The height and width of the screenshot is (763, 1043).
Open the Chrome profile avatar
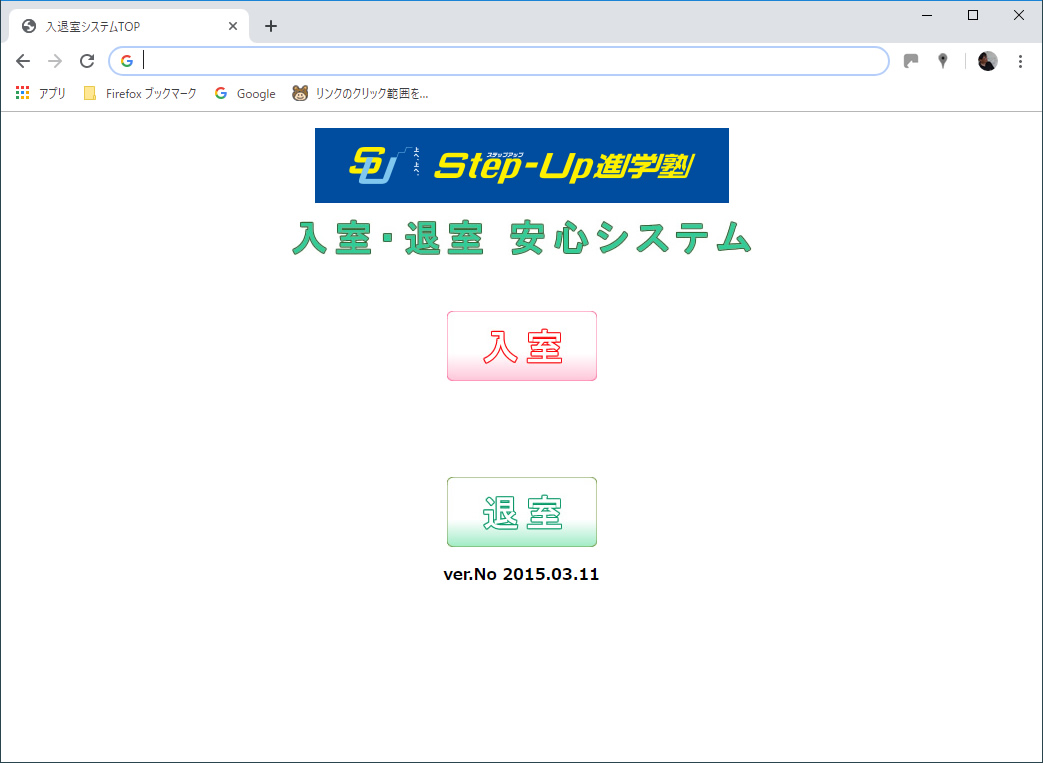987,61
